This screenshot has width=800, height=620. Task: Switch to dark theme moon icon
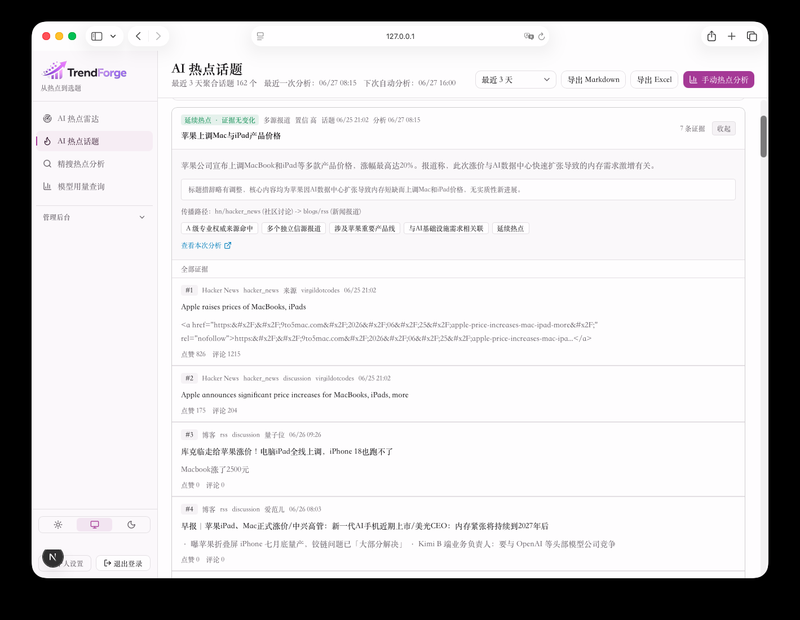point(131,525)
